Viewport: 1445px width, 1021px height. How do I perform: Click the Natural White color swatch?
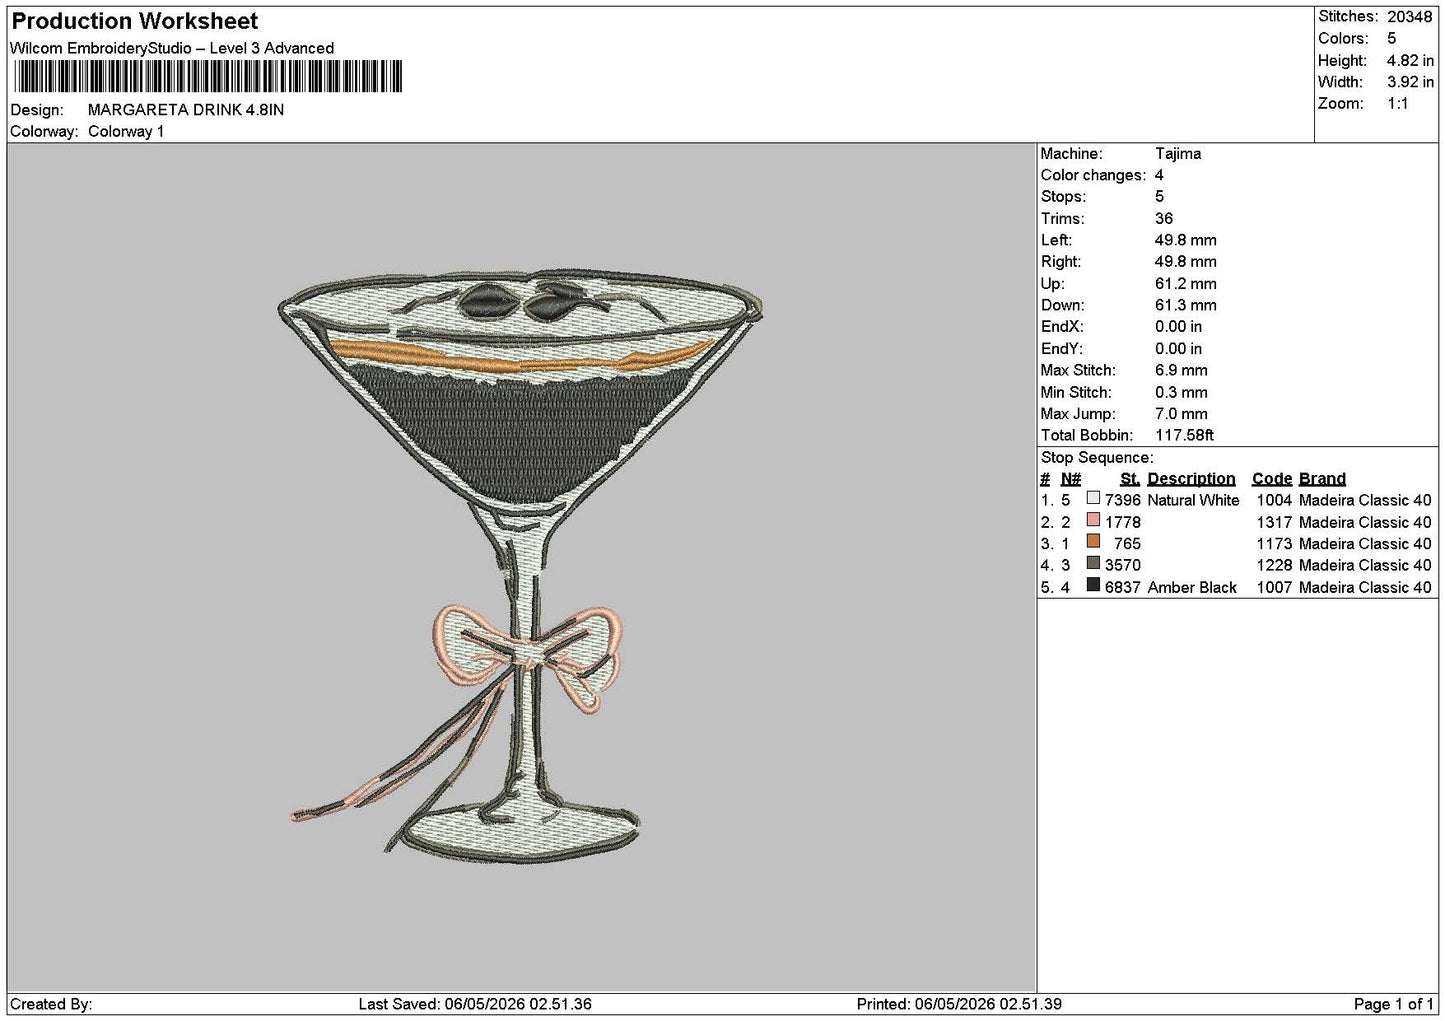click(1093, 498)
